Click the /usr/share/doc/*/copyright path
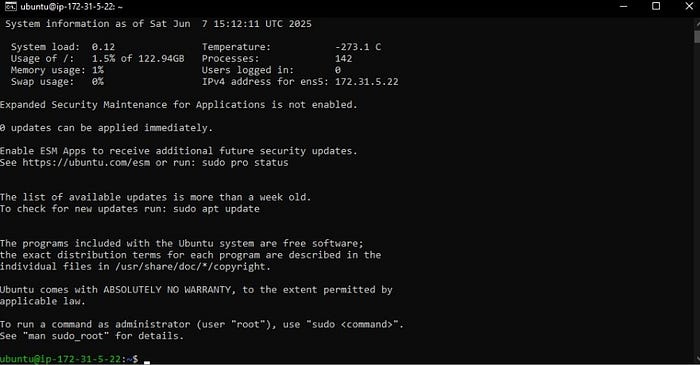Image resolution: width=700 pixels, height=365 pixels. [x=191, y=267]
